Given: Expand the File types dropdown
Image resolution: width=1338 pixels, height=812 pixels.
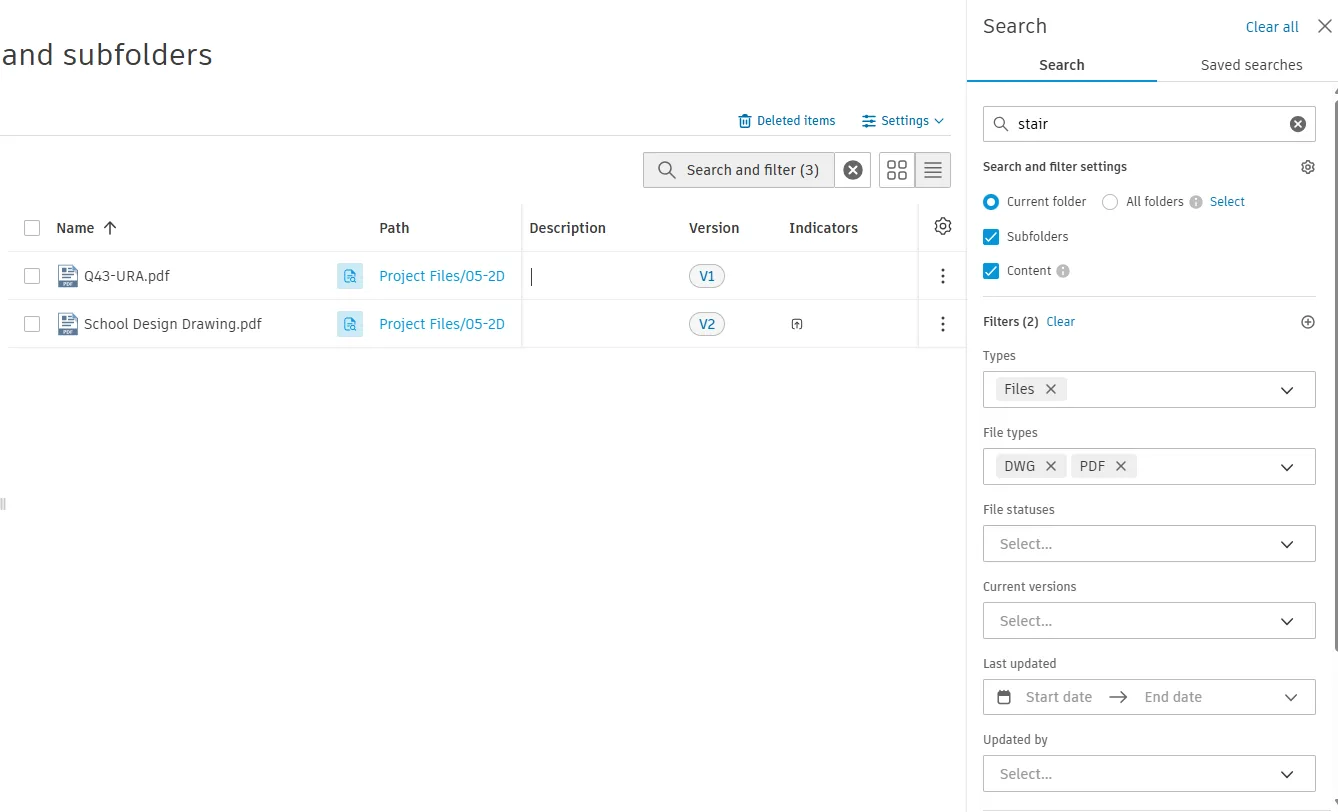Looking at the screenshot, I should click(1288, 467).
